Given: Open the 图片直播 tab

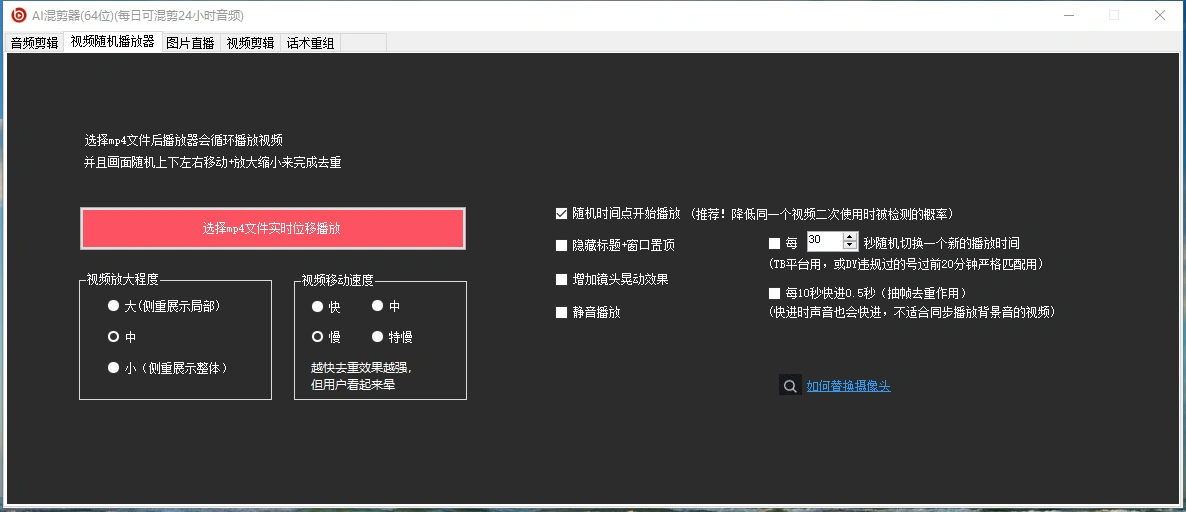Looking at the screenshot, I should (x=190, y=43).
